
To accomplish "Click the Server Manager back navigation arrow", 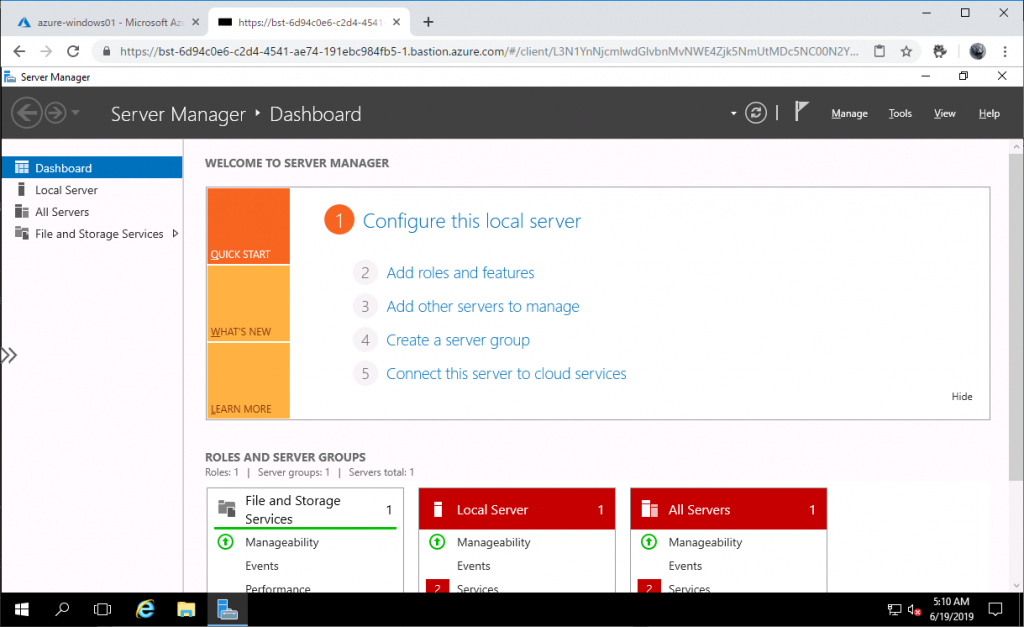I will coord(27,113).
